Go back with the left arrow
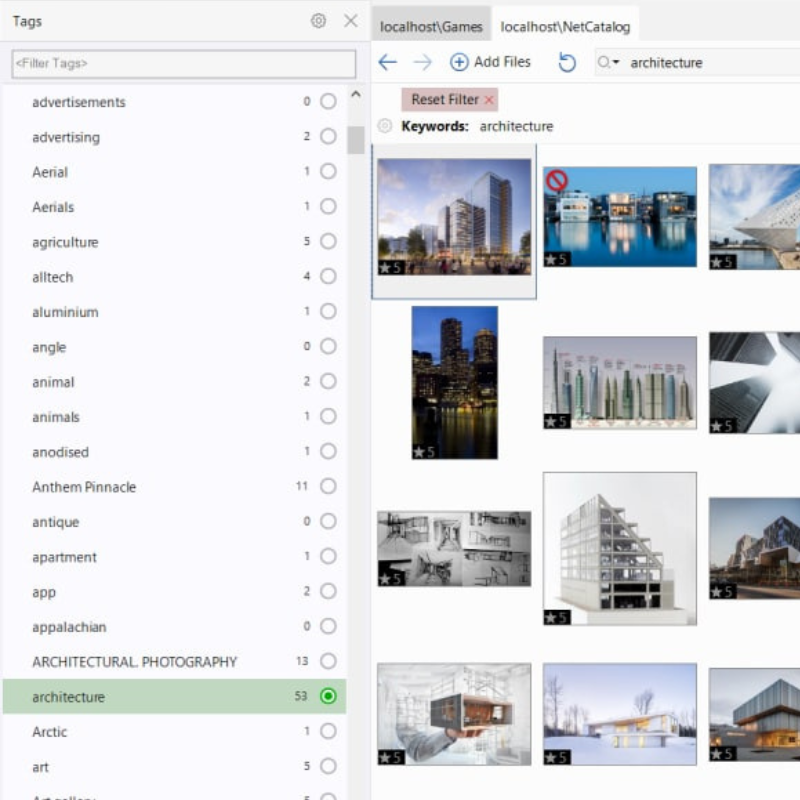The width and height of the screenshot is (800, 800). point(387,62)
